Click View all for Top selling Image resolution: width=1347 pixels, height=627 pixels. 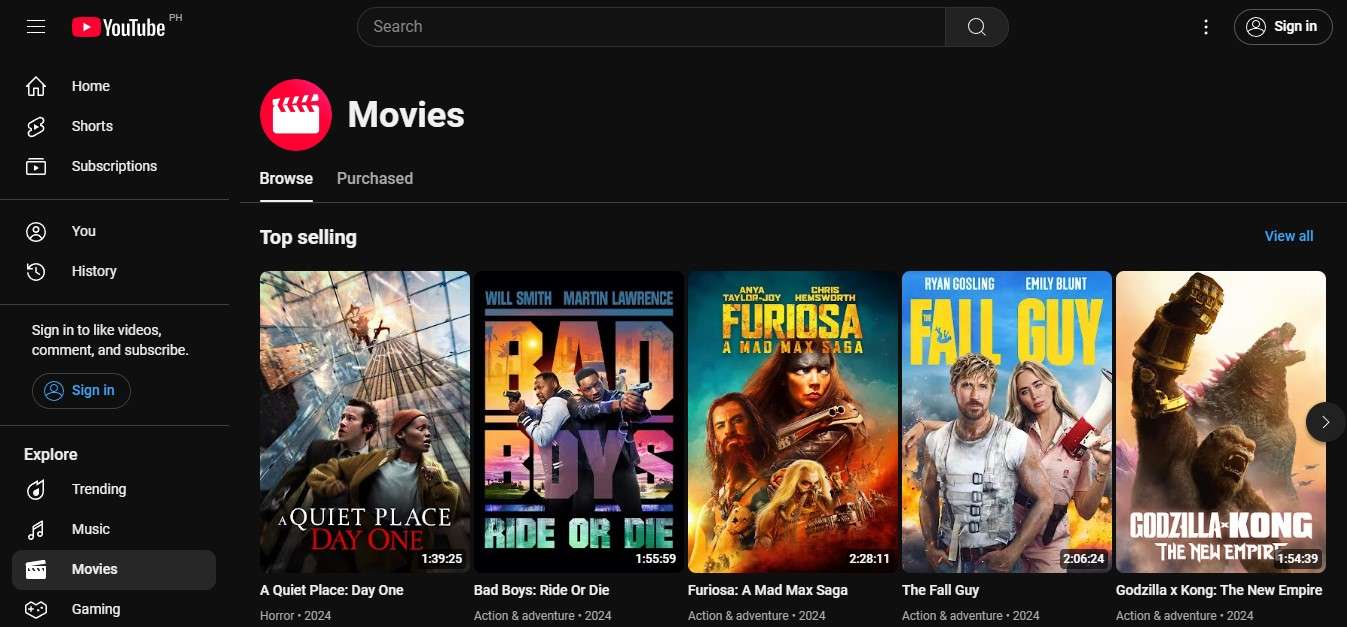click(1289, 236)
